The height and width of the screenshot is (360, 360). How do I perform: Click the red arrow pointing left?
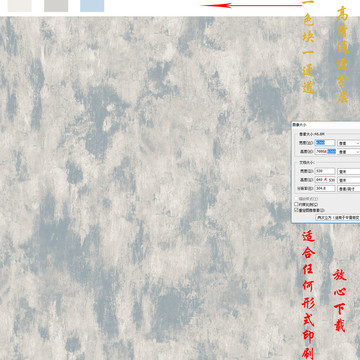point(252,5)
